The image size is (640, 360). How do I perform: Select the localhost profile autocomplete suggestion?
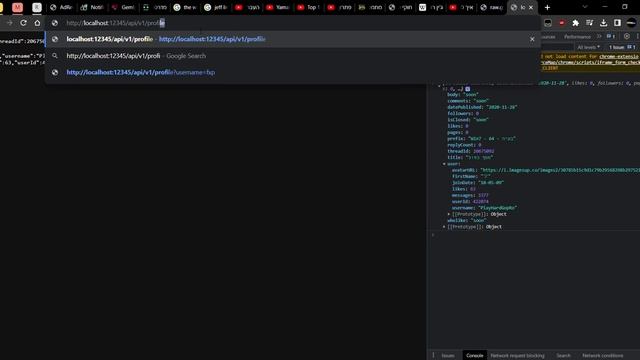click(x=293, y=39)
